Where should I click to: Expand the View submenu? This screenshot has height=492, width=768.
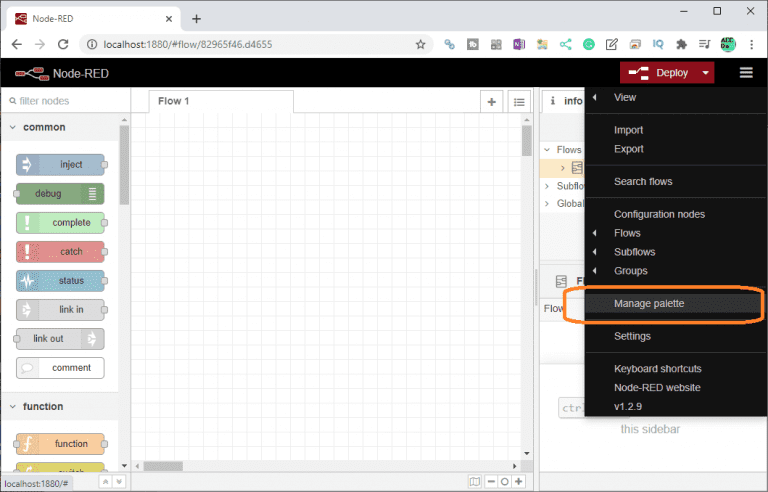625,97
